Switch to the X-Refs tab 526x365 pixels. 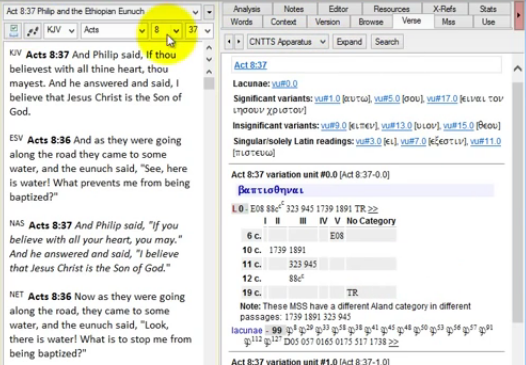click(x=444, y=9)
